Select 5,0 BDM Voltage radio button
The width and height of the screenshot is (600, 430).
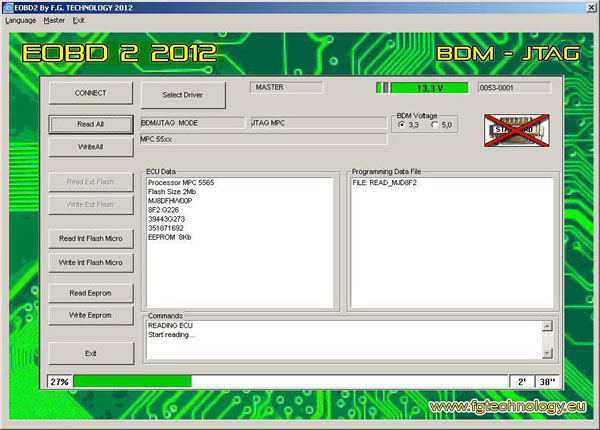(x=434, y=125)
